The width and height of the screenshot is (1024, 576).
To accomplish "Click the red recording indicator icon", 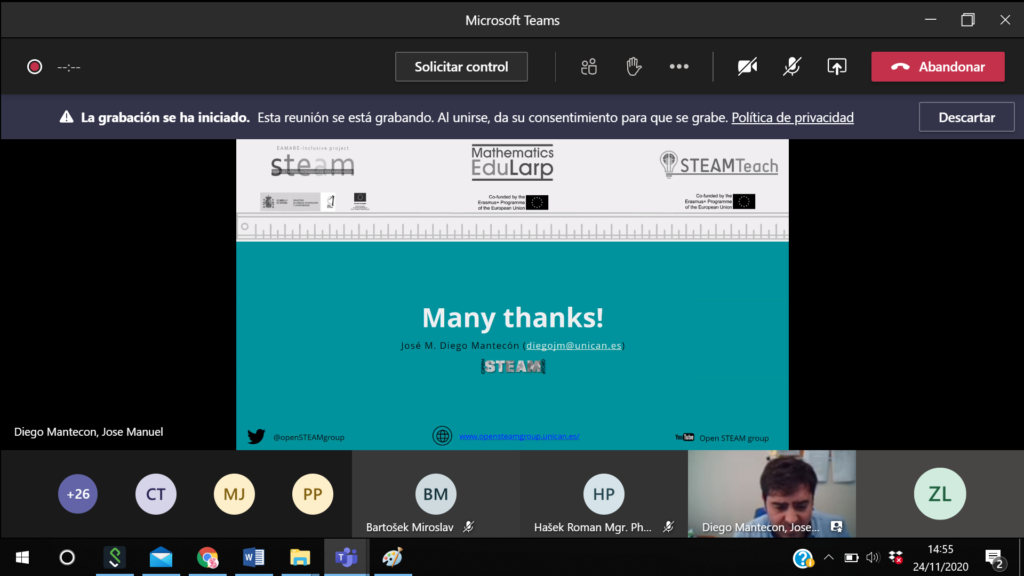I will click(x=35, y=67).
